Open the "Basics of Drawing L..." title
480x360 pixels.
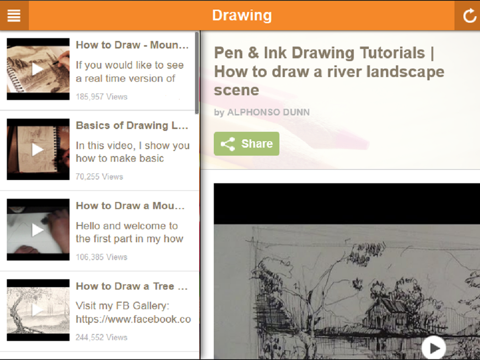click(132, 125)
